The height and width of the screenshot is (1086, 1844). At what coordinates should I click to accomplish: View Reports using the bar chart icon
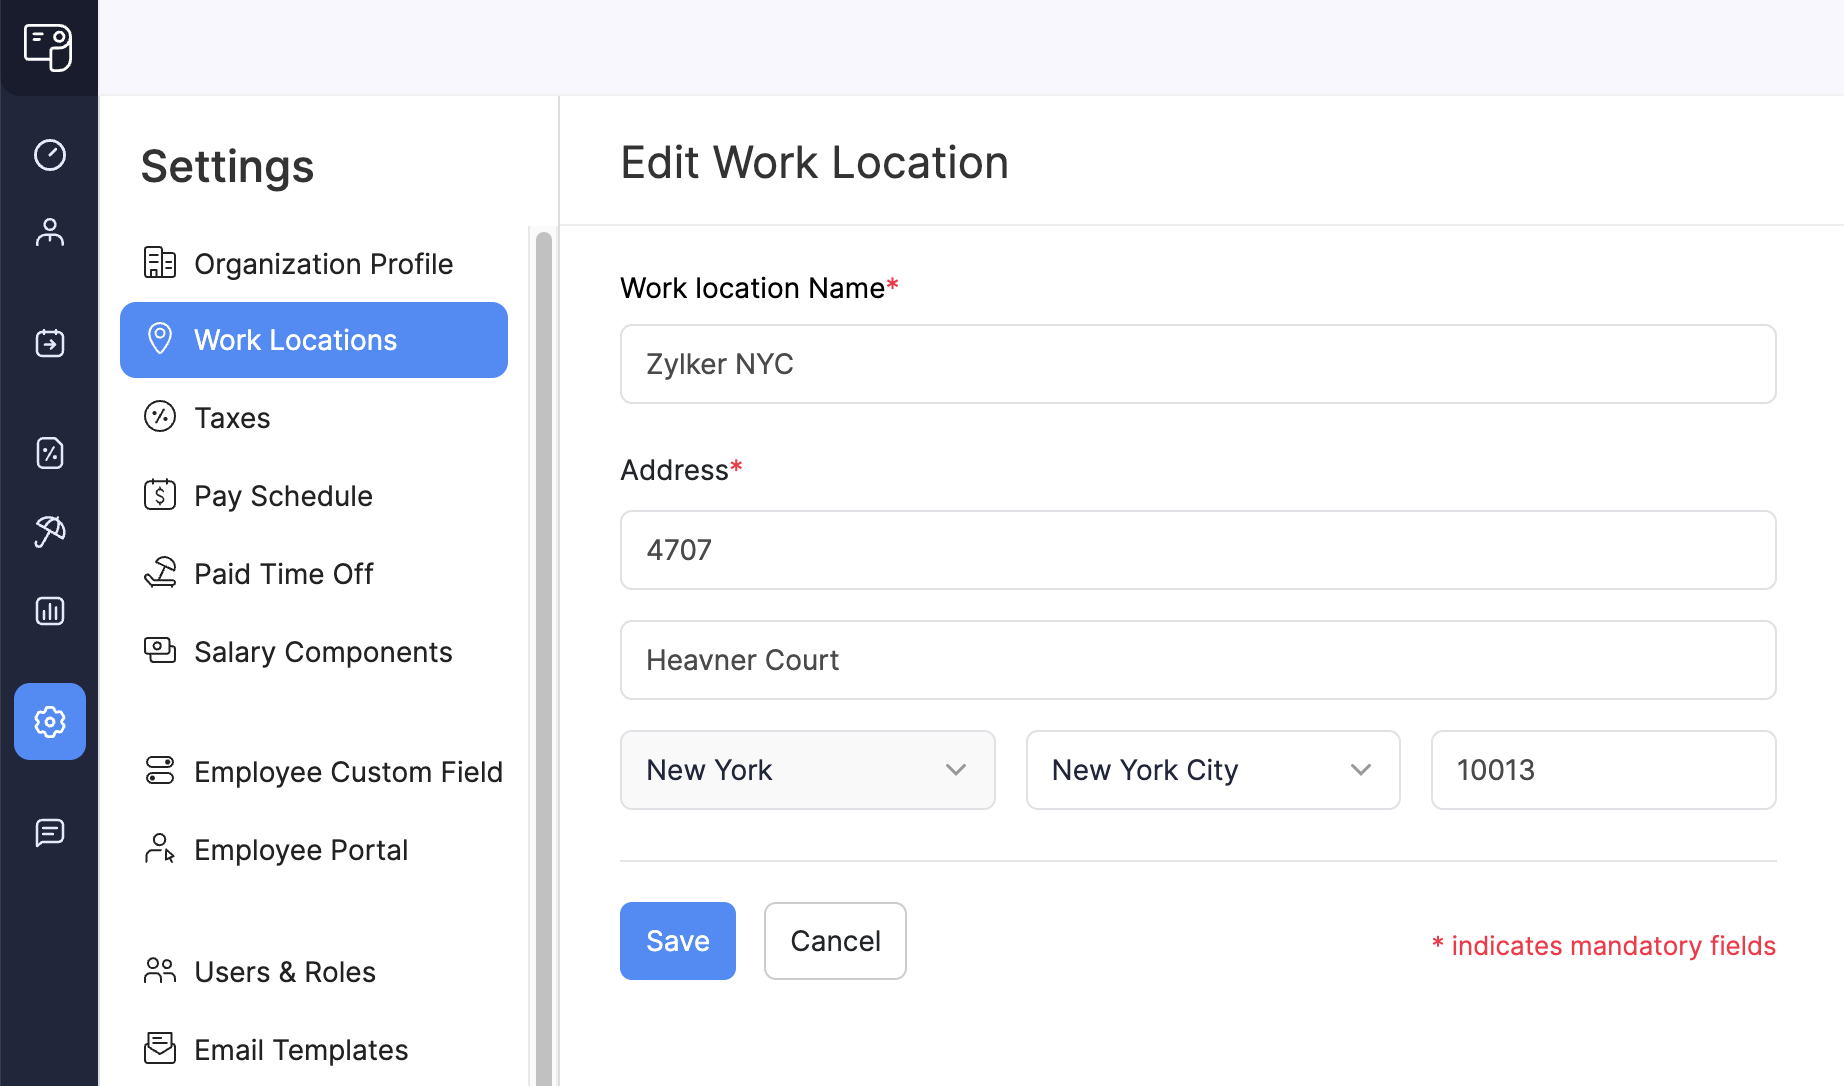pyautogui.click(x=49, y=611)
